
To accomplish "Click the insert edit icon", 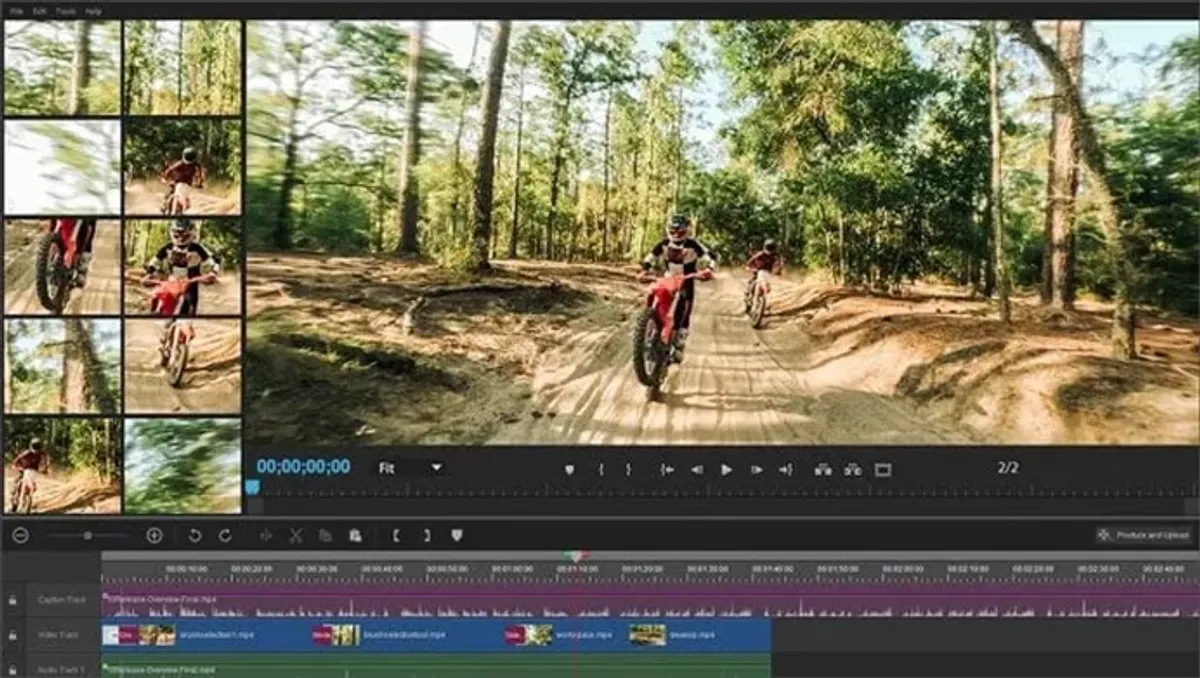I will pyautogui.click(x=823, y=469).
